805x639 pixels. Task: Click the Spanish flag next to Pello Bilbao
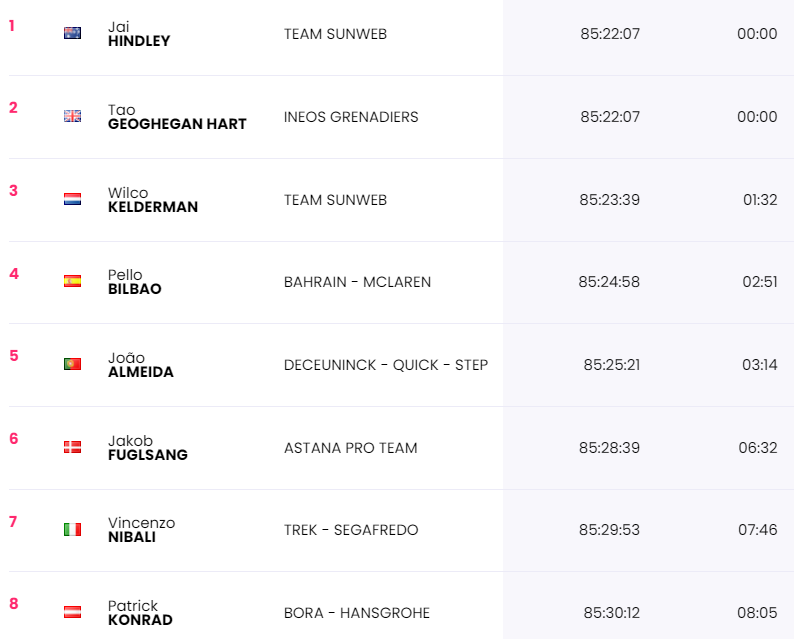pos(72,282)
